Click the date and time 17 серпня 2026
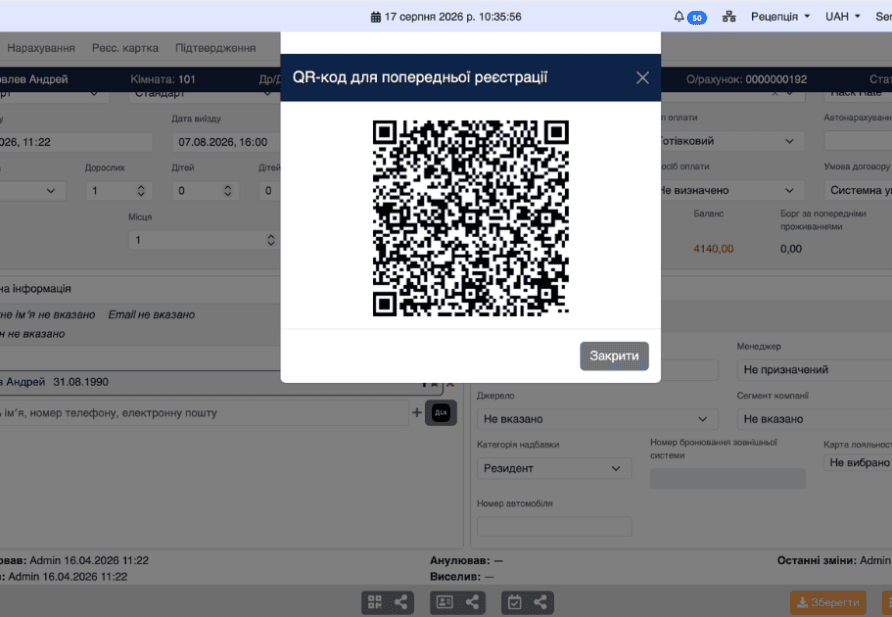The height and width of the screenshot is (617, 892). point(453,17)
